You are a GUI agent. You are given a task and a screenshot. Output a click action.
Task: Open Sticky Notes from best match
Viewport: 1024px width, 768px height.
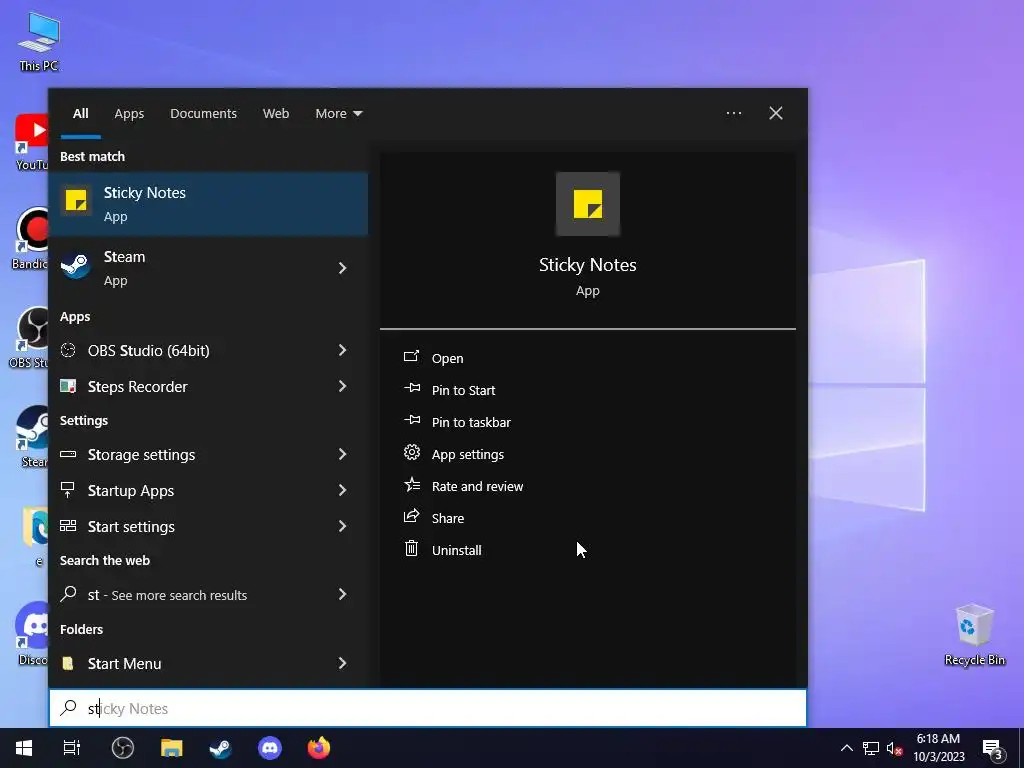pos(208,204)
